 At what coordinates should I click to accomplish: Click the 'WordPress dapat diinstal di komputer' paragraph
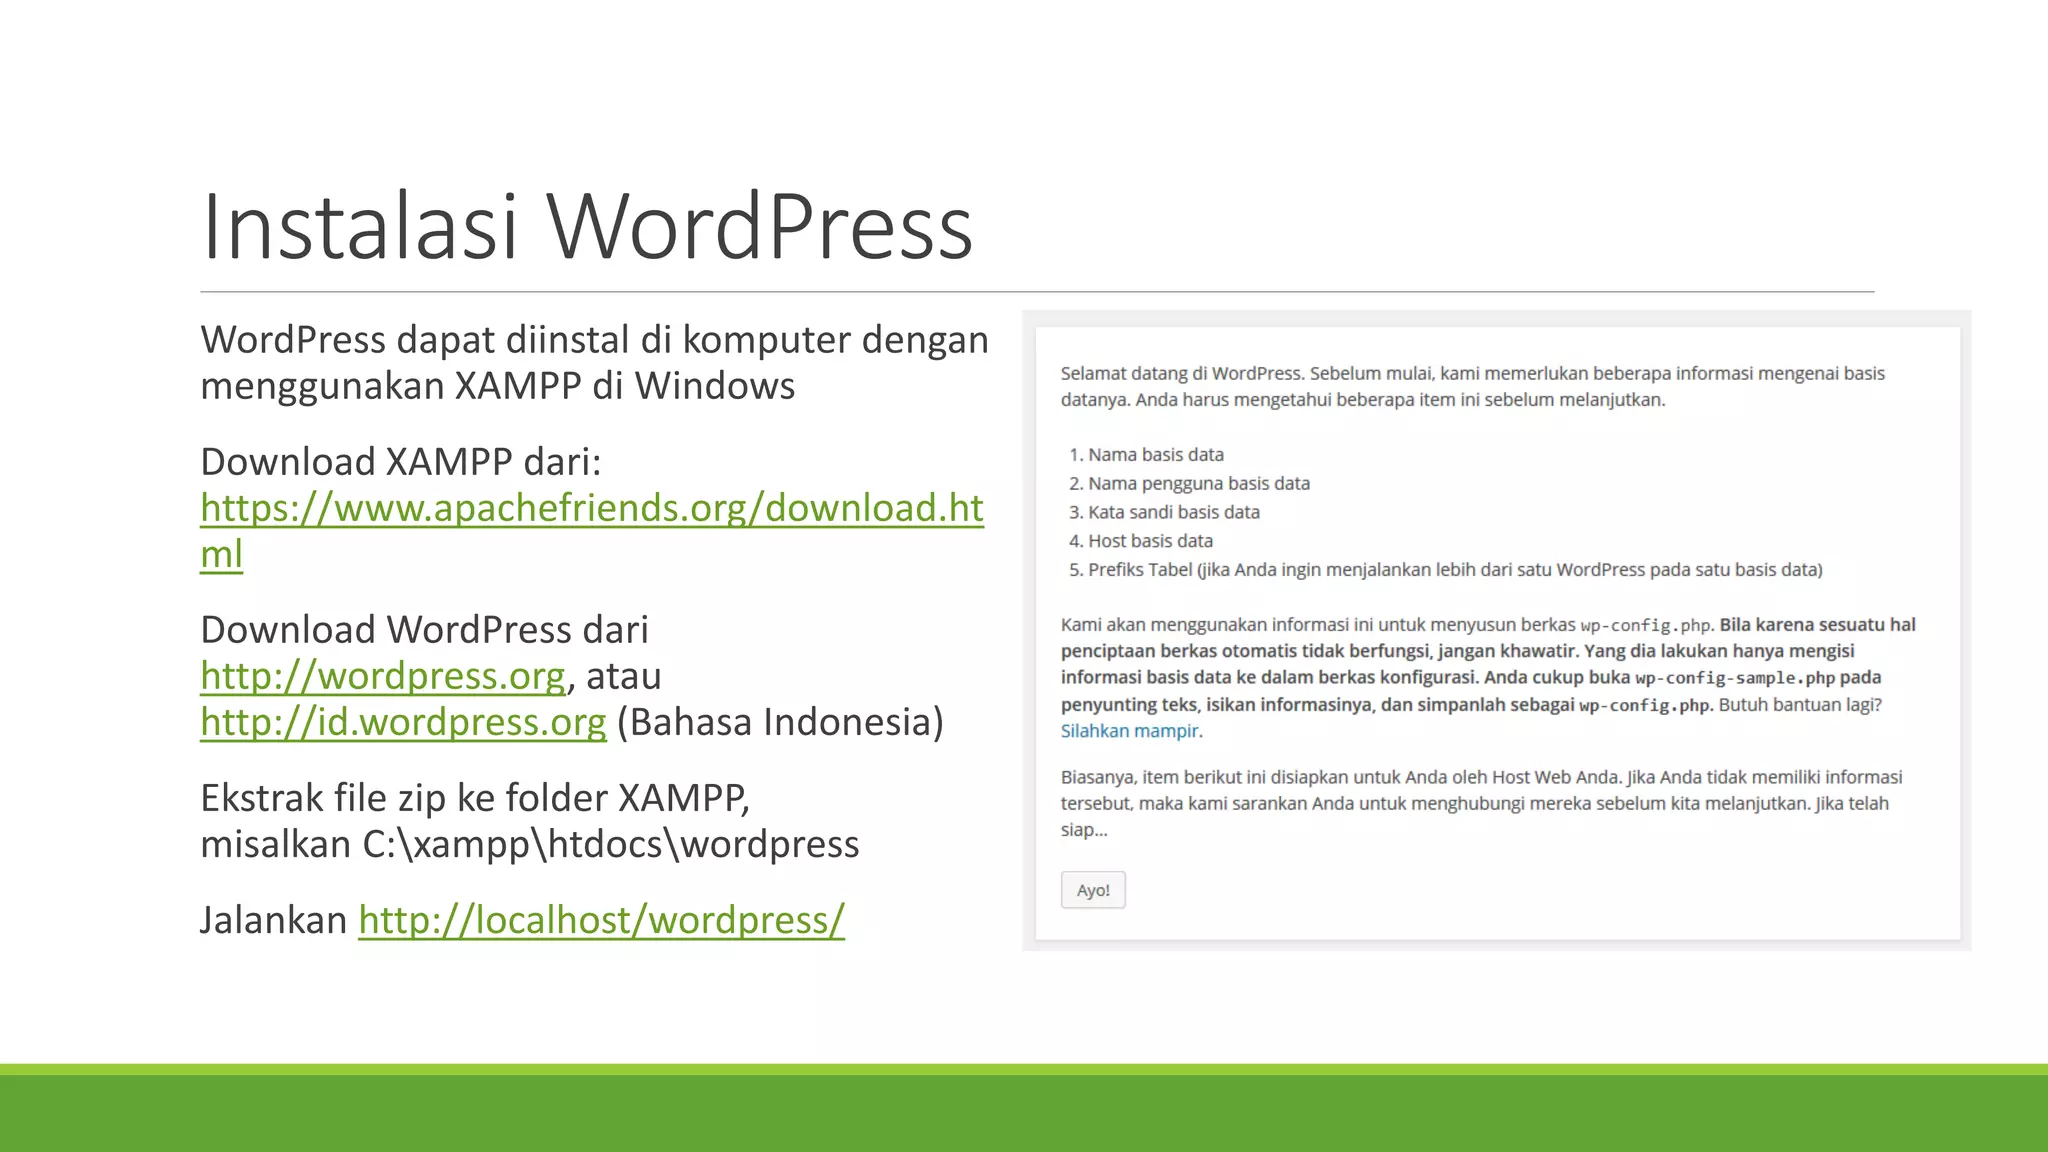click(594, 363)
